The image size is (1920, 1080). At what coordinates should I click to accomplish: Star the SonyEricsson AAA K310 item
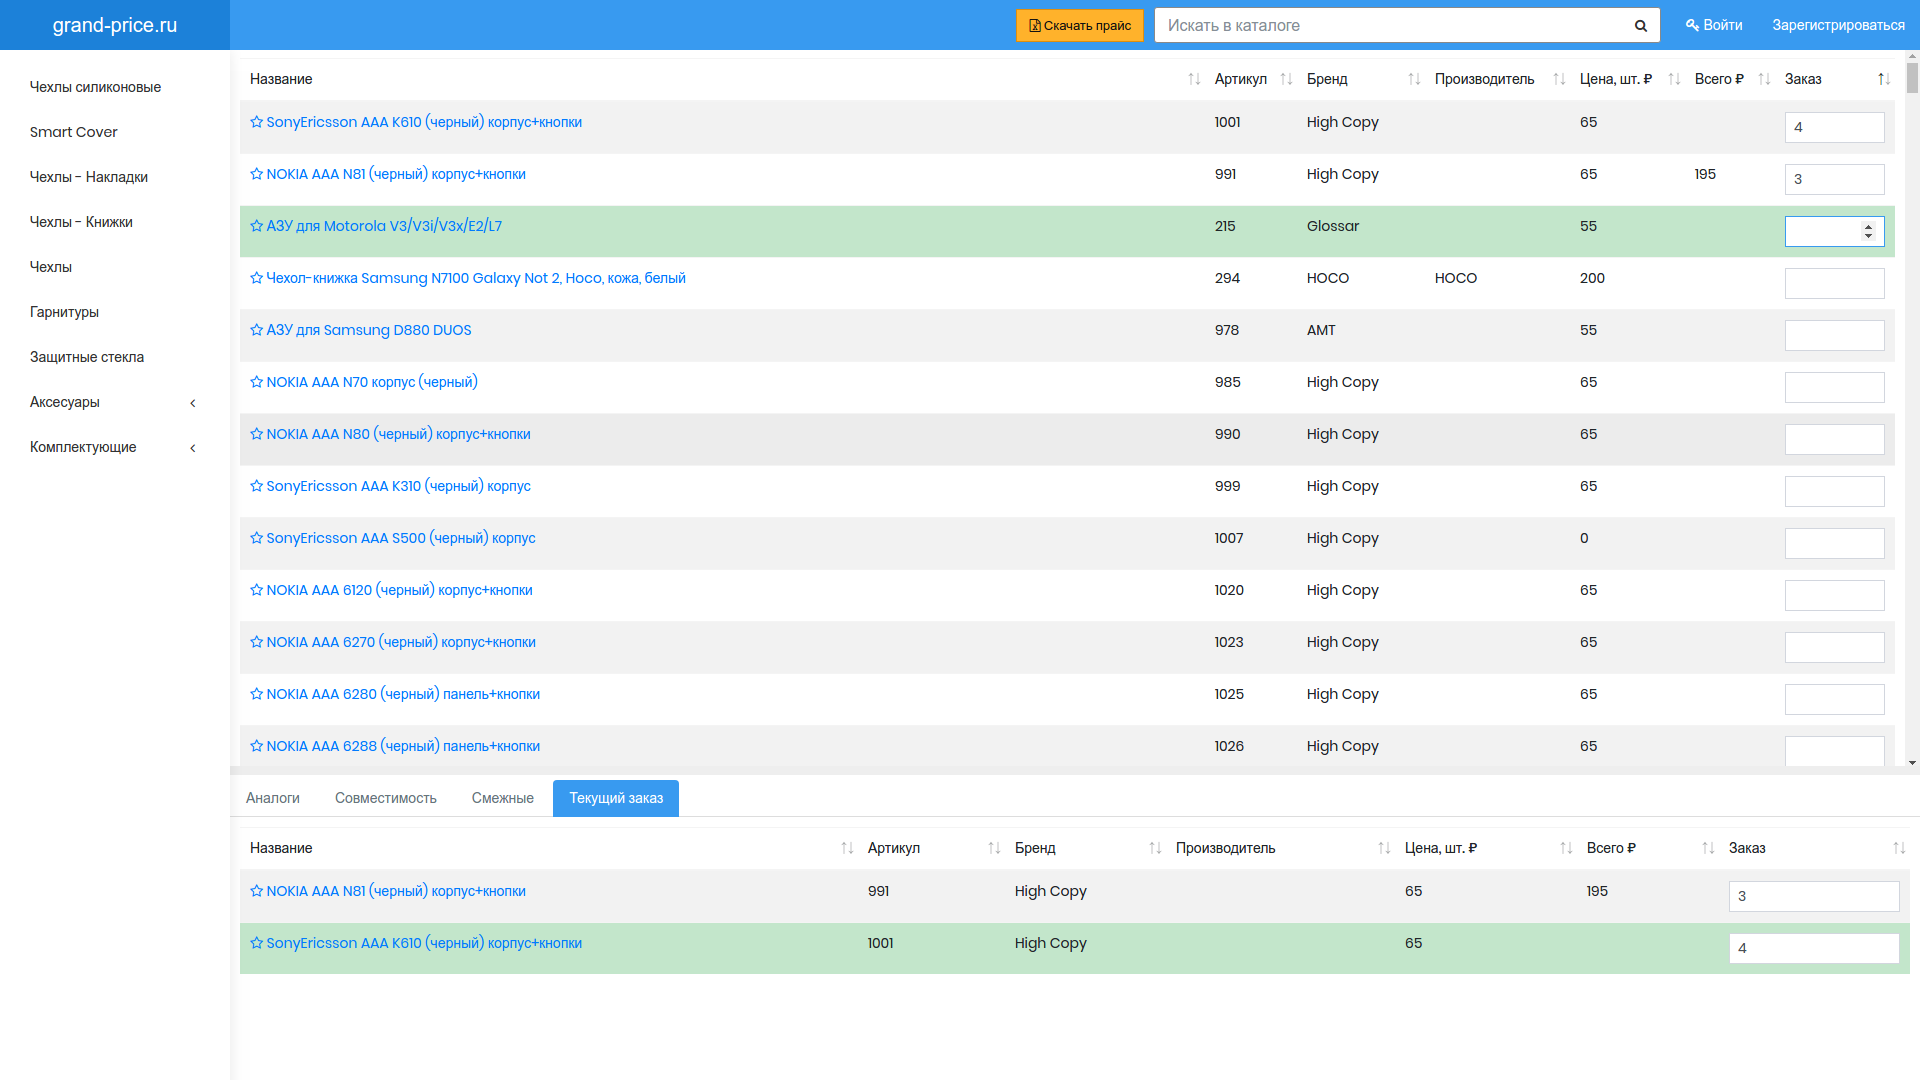(256, 486)
